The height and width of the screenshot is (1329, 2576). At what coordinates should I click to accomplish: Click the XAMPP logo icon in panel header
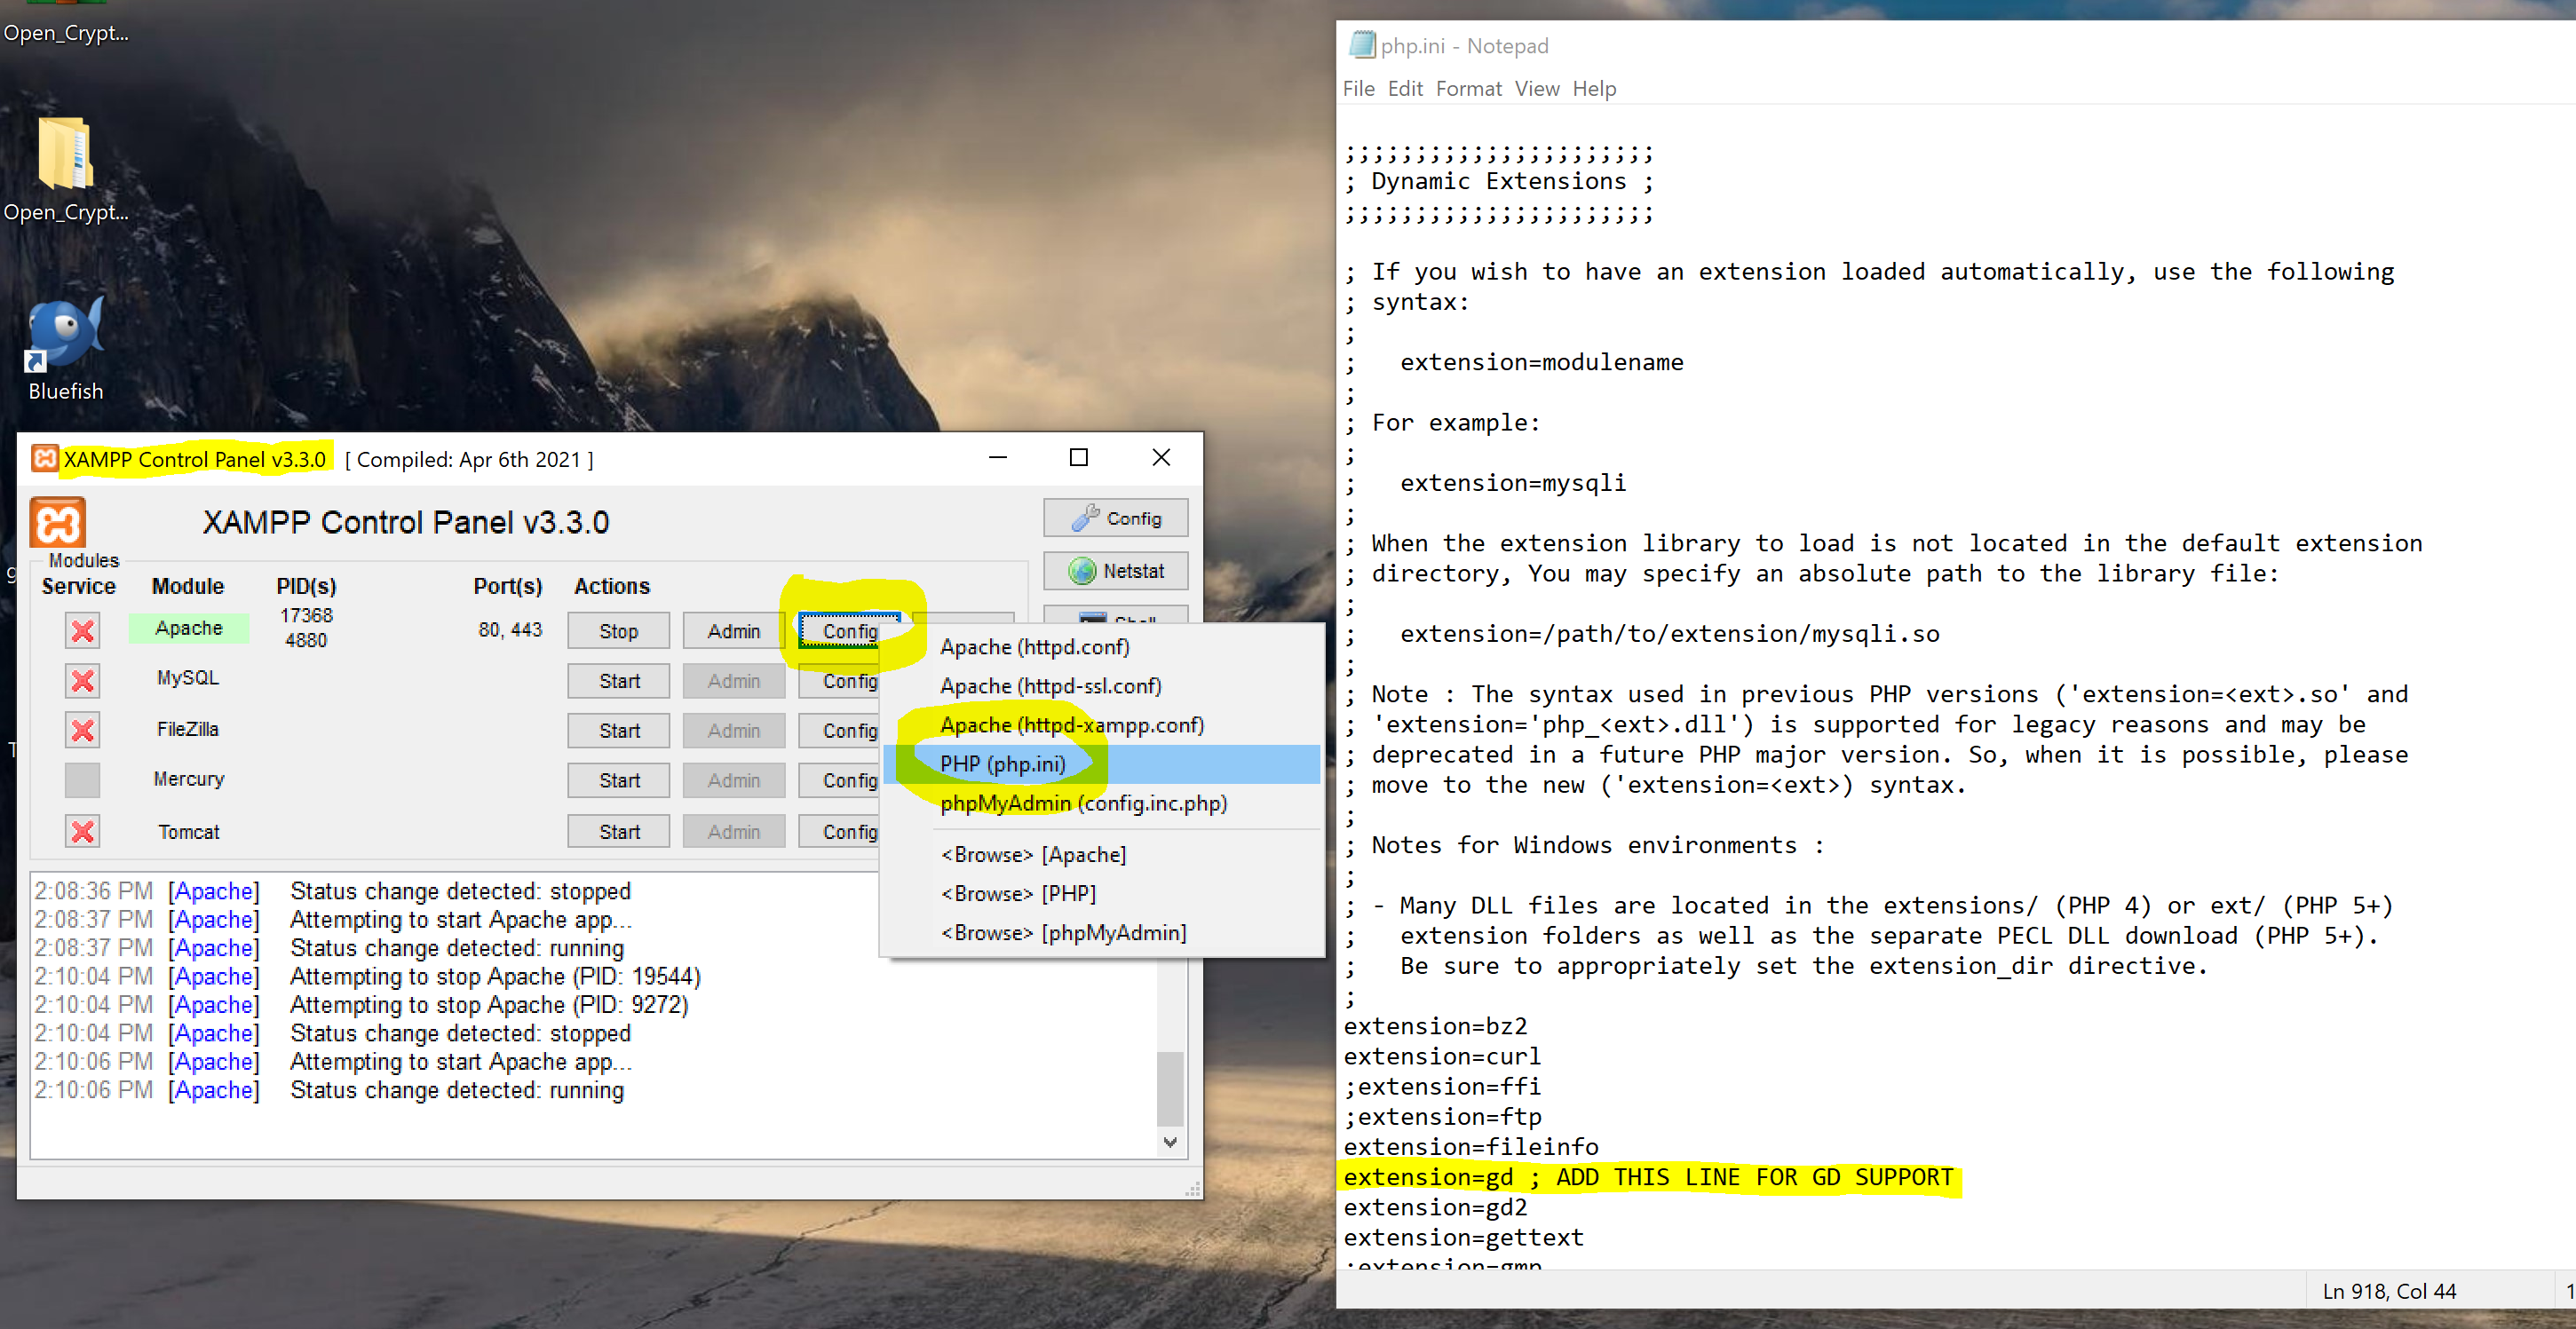[x=57, y=522]
